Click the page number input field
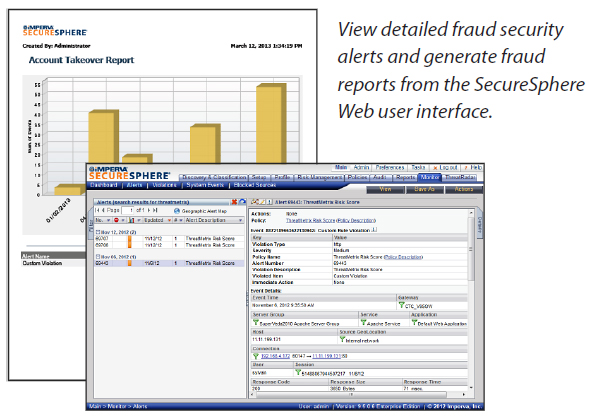This screenshot has height=418, width=589. [x=128, y=211]
